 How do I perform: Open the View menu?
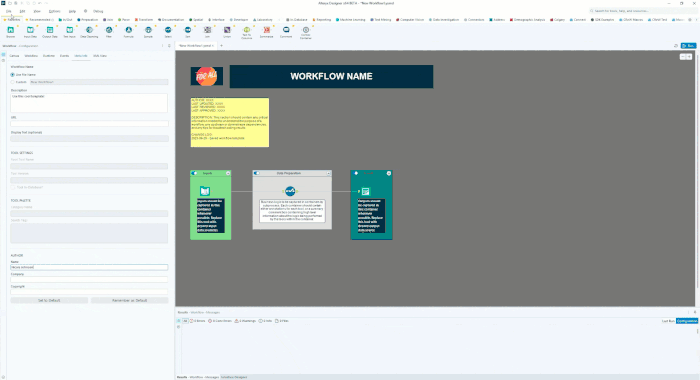point(37,11)
